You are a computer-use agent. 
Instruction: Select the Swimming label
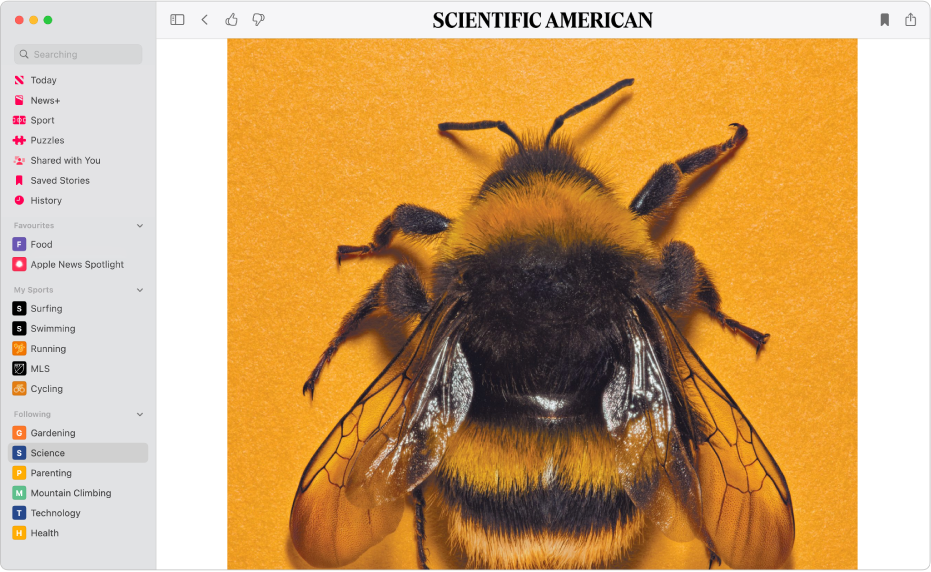click(53, 329)
